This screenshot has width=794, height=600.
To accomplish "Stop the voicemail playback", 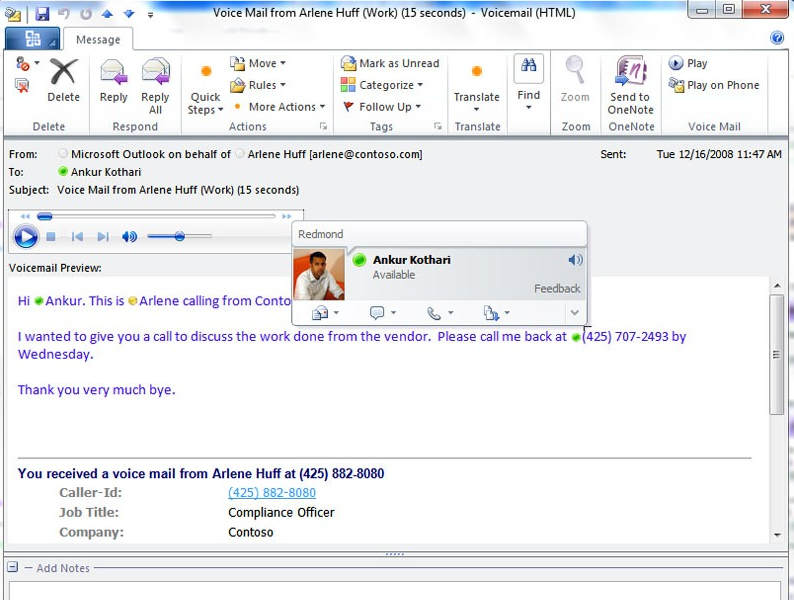I will pos(51,236).
